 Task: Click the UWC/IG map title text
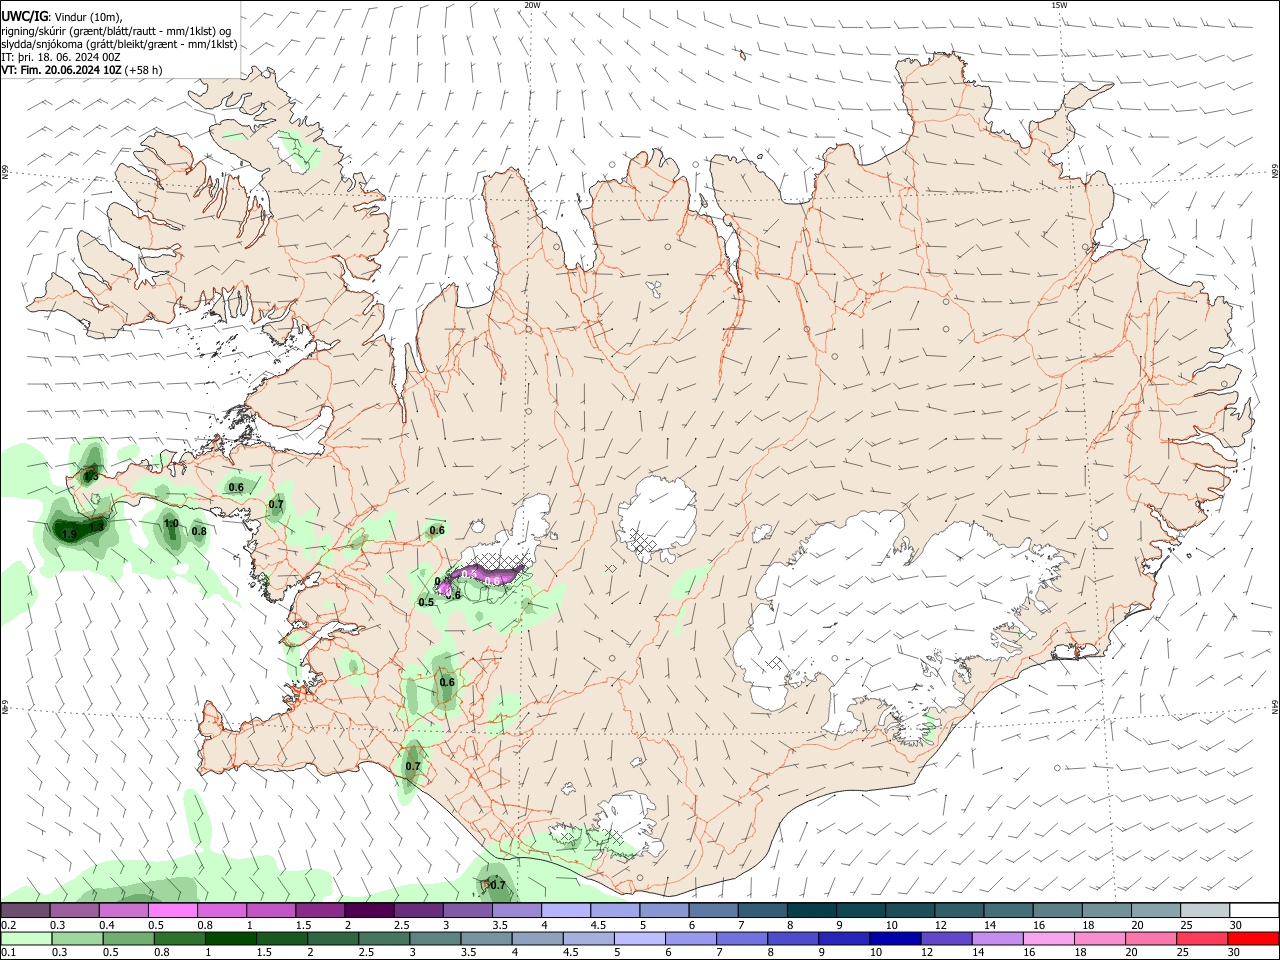23,17
